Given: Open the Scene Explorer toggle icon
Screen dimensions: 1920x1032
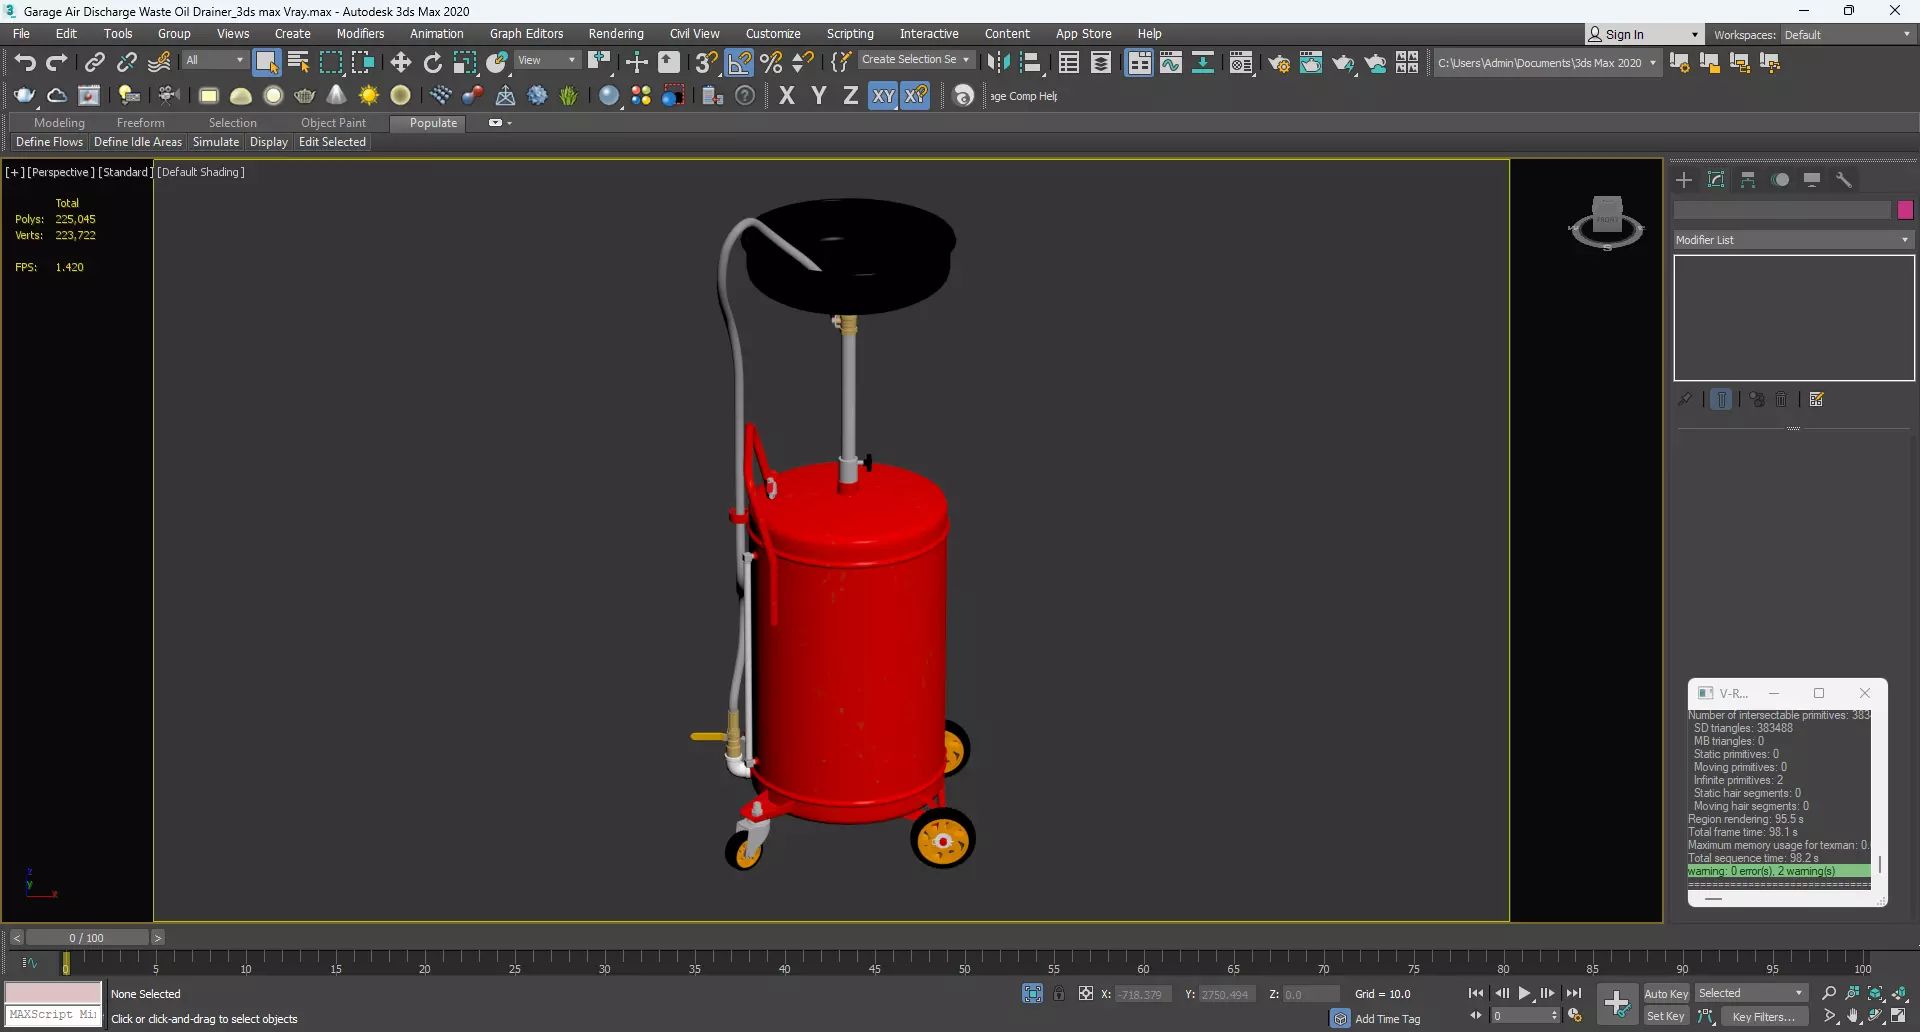Looking at the screenshot, I should point(1068,63).
